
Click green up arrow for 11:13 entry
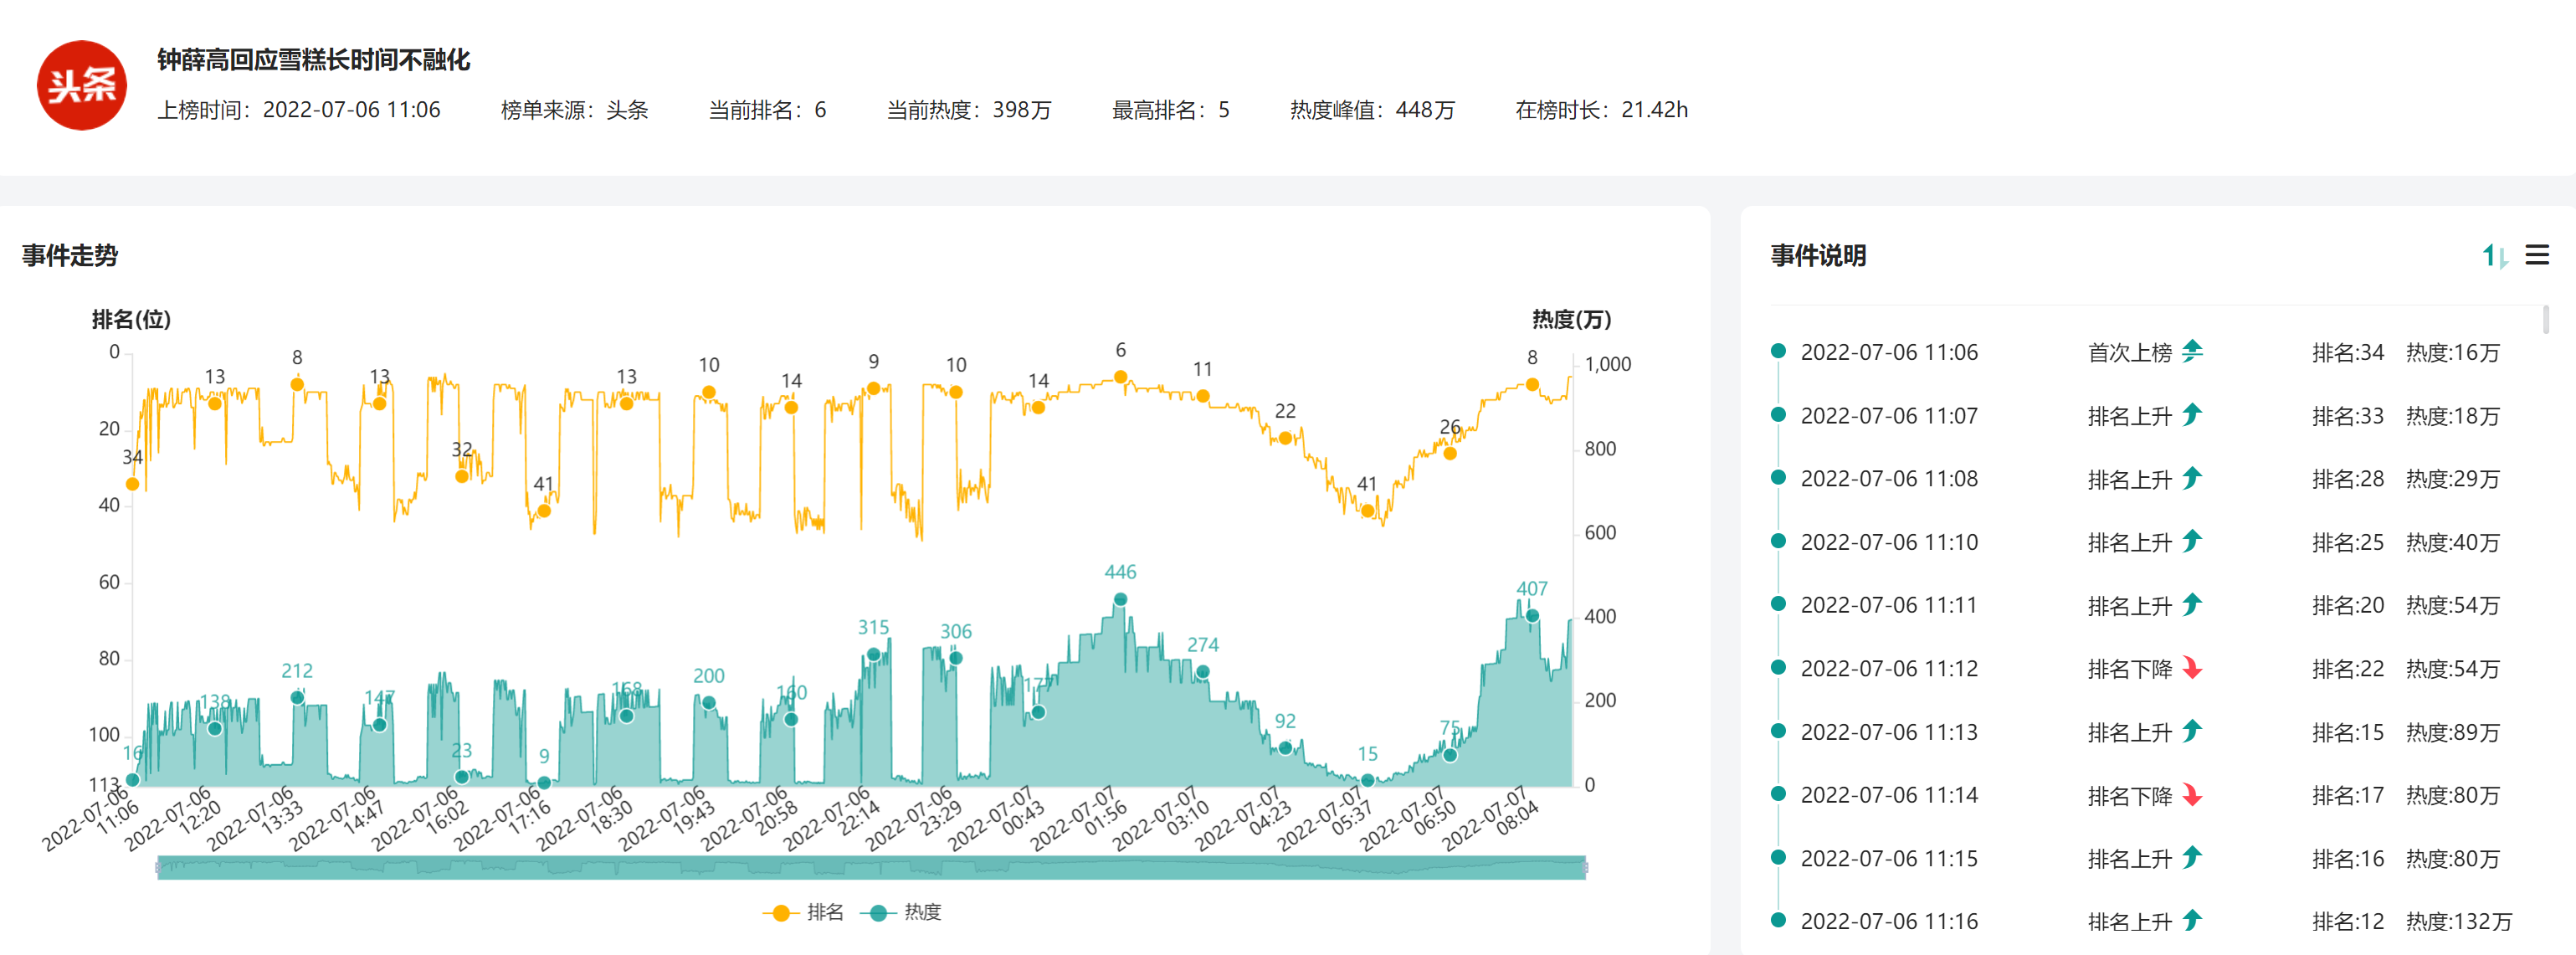[2192, 731]
